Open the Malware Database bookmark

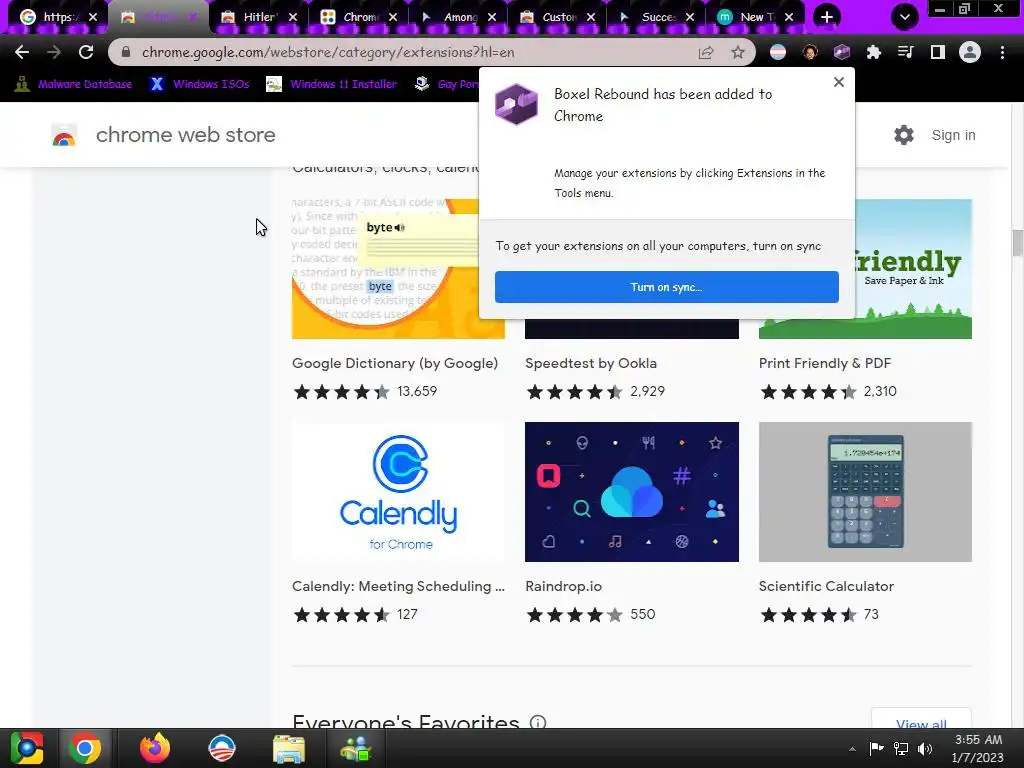73,84
